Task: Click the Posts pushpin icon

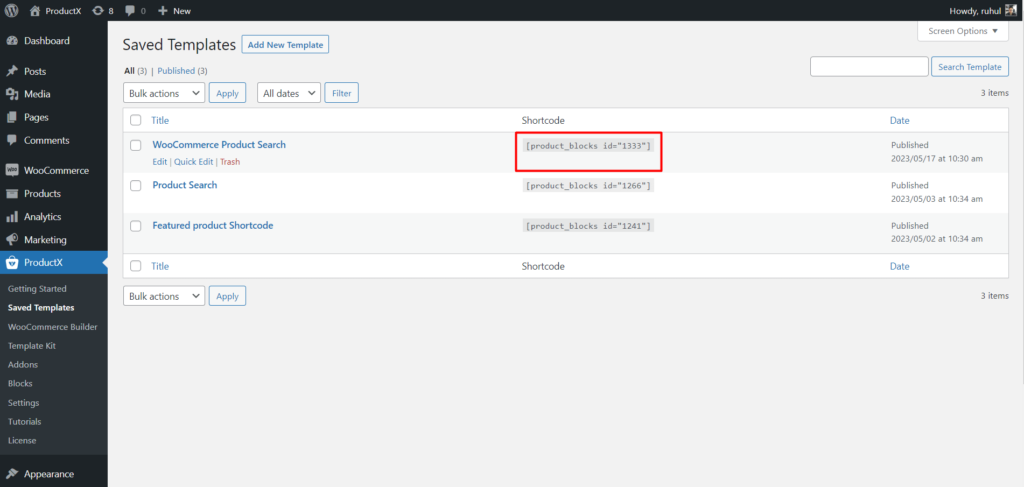Action: click(12, 71)
